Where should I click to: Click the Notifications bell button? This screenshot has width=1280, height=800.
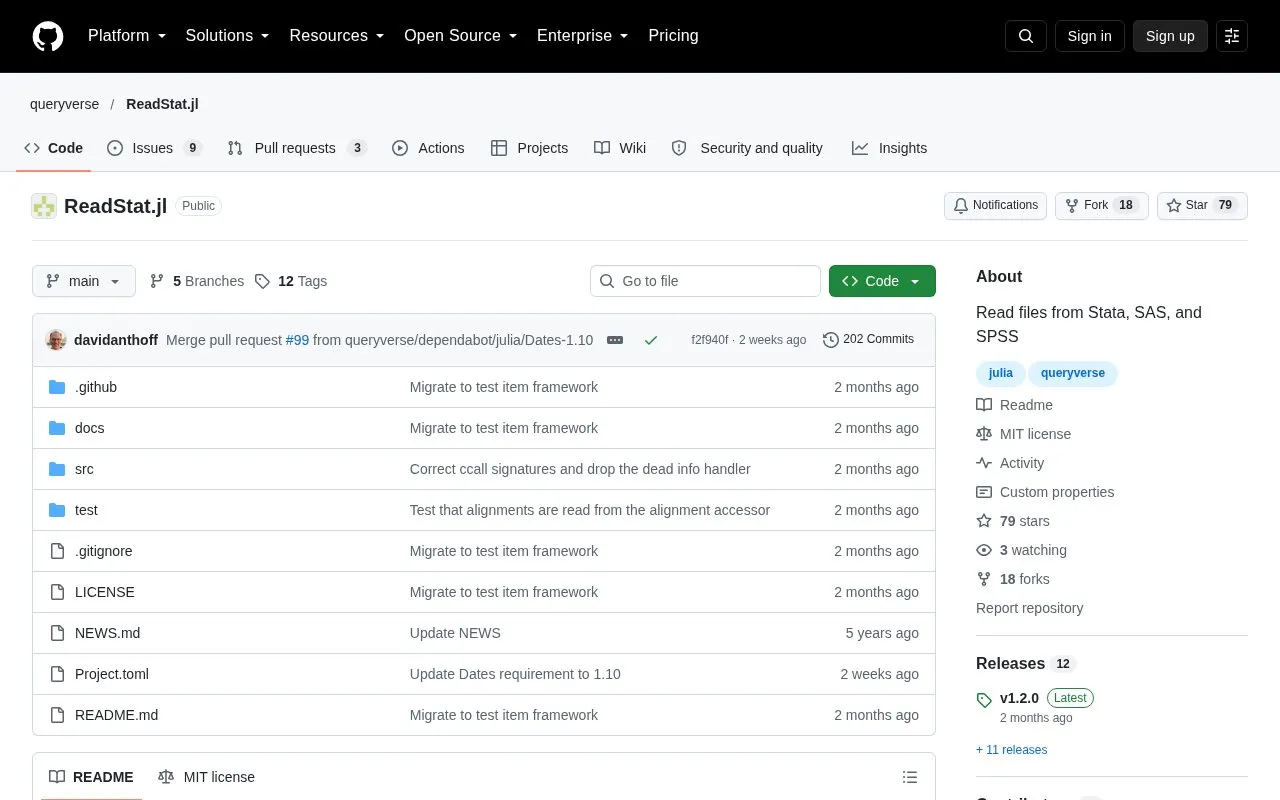[x=995, y=205]
